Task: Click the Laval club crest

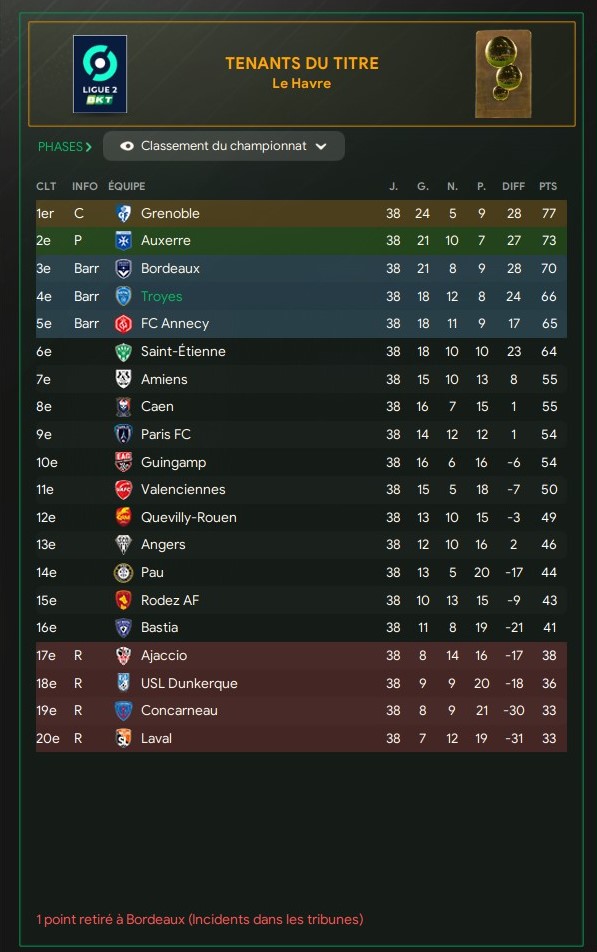Action: click(x=123, y=738)
